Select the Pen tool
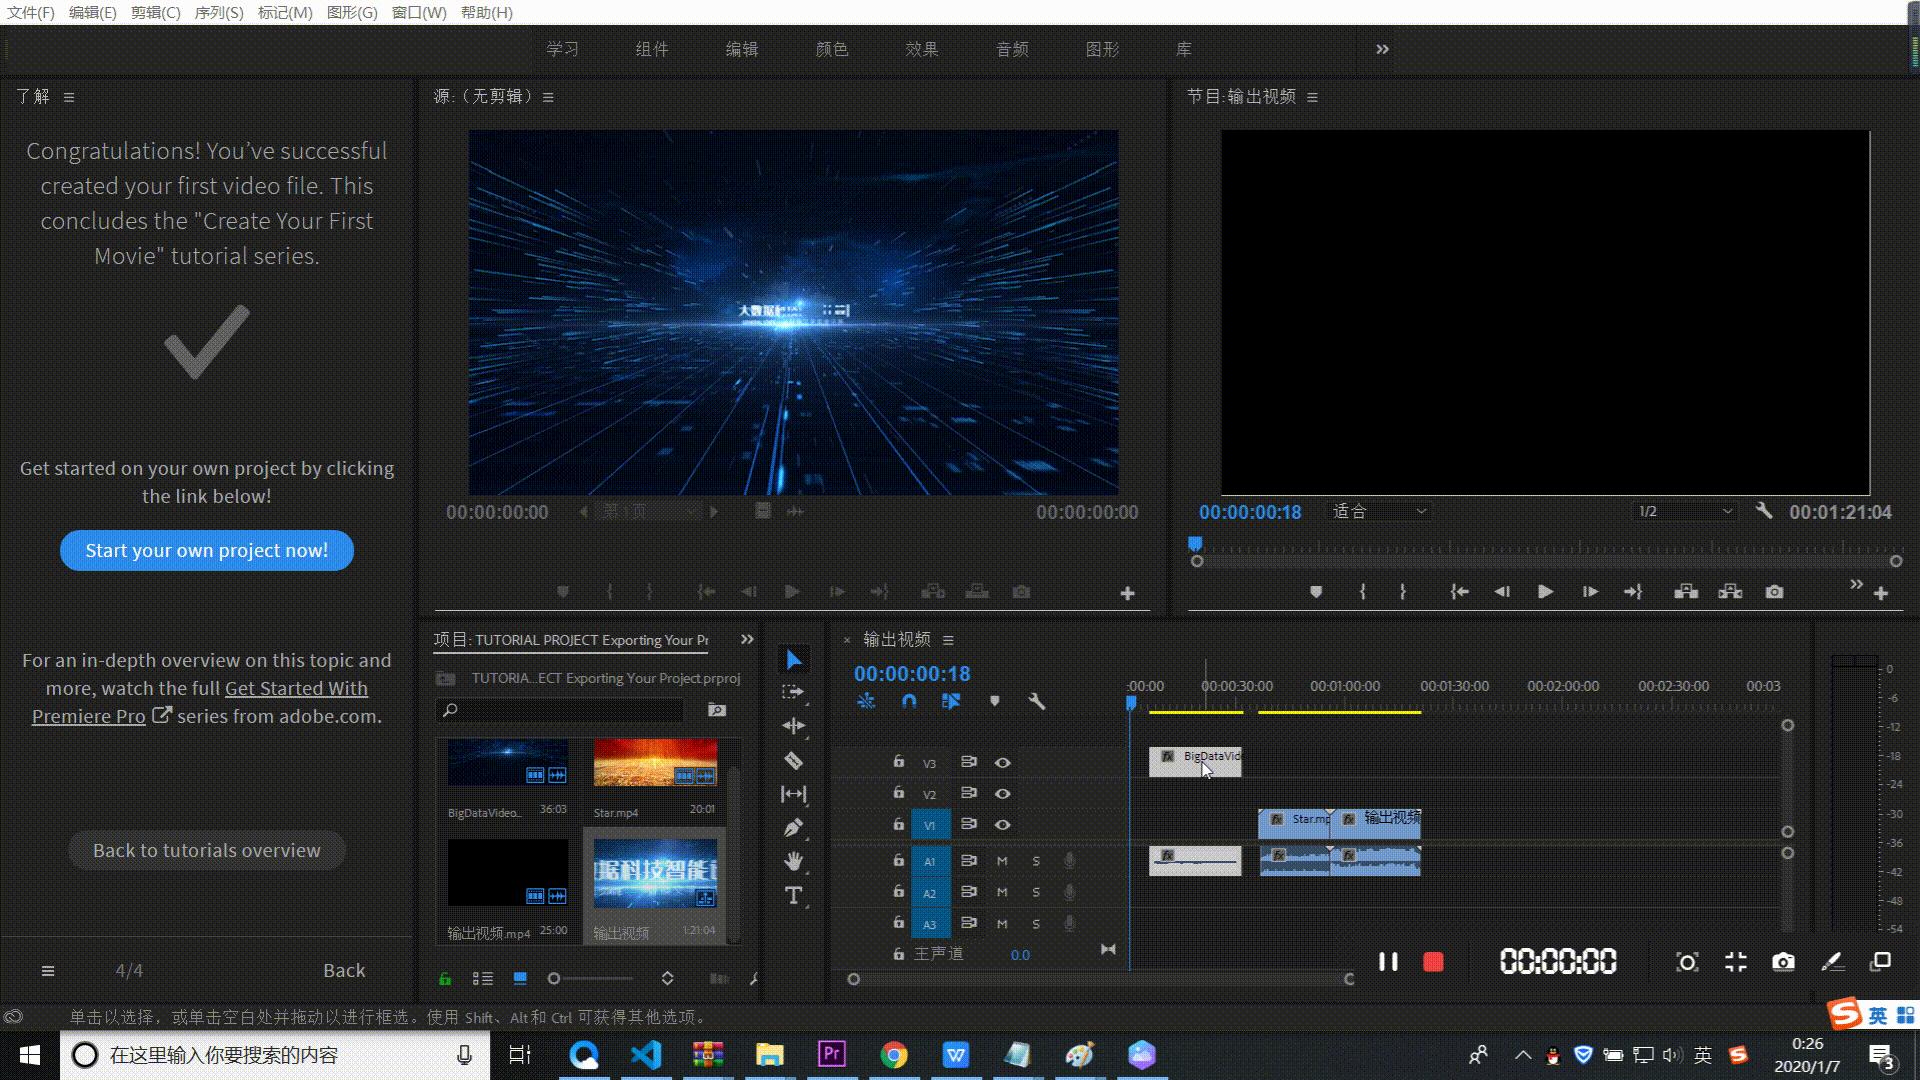This screenshot has height=1080, width=1920. coord(794,828)
